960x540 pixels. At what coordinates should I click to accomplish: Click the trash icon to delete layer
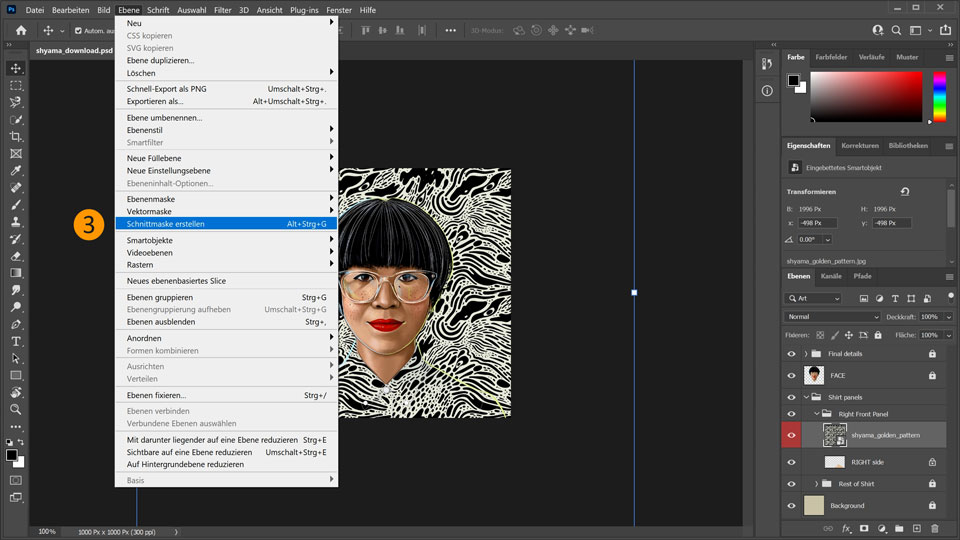tap(935, 528)
